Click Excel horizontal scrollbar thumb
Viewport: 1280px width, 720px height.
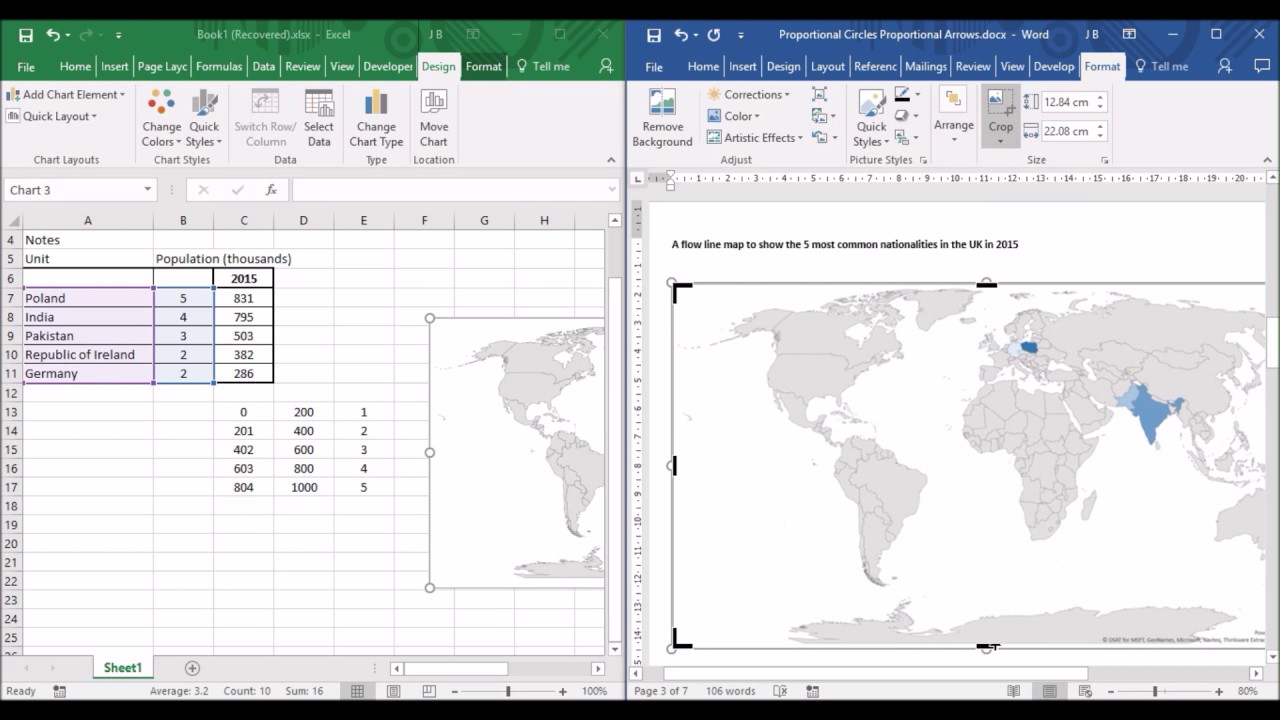click(x=456, y=668)
